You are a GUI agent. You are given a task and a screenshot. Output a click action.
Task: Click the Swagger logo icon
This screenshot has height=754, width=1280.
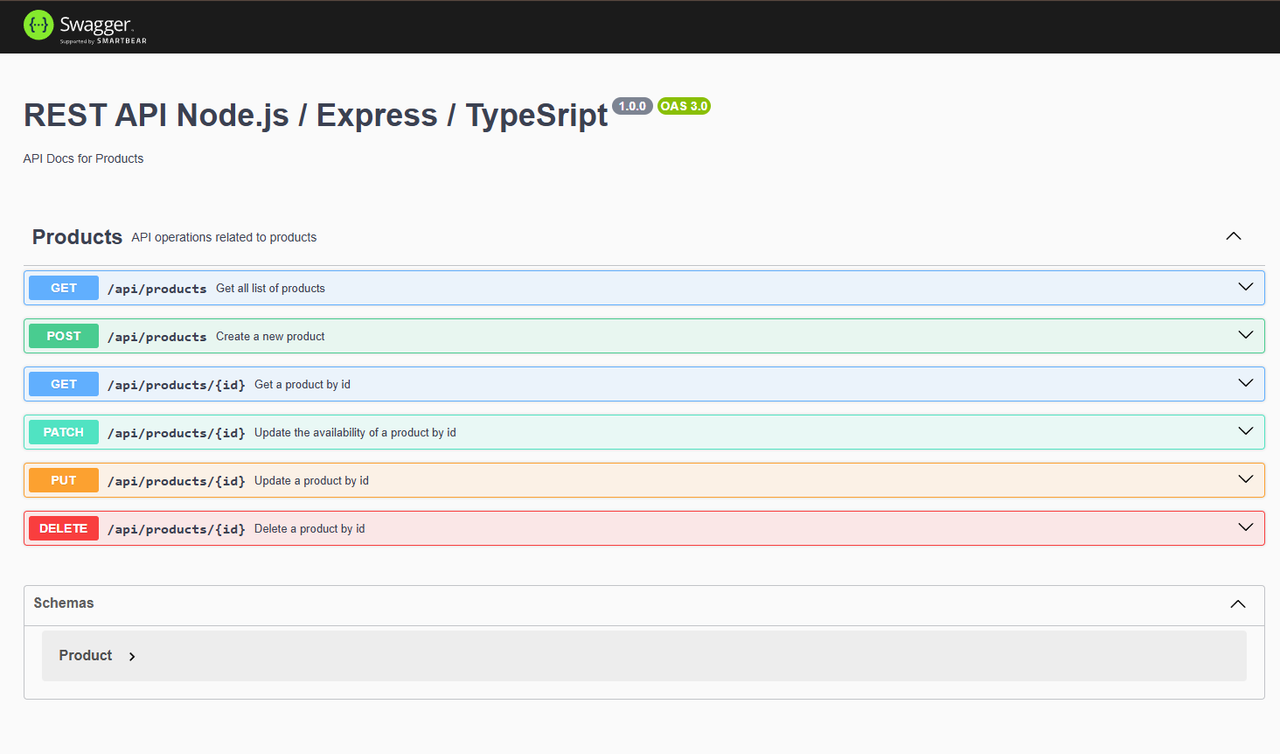(37, 24)
